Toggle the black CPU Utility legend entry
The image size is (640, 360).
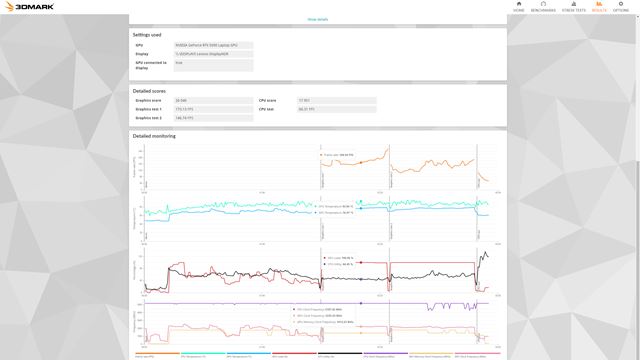click(340, 355)
